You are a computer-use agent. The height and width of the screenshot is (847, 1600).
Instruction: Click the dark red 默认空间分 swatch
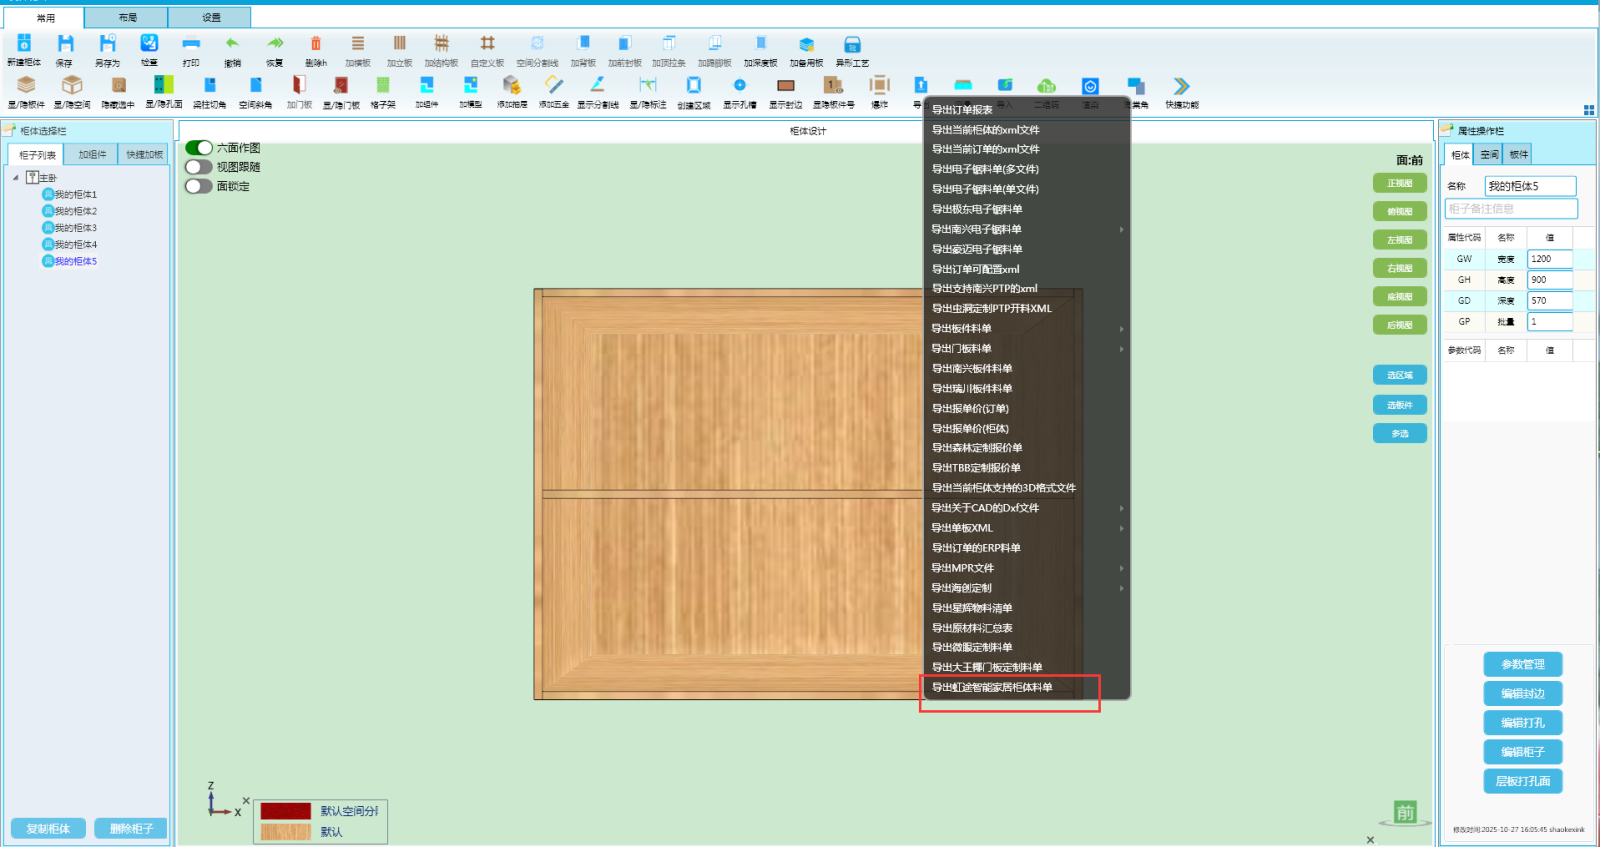[x=286, y=811]
